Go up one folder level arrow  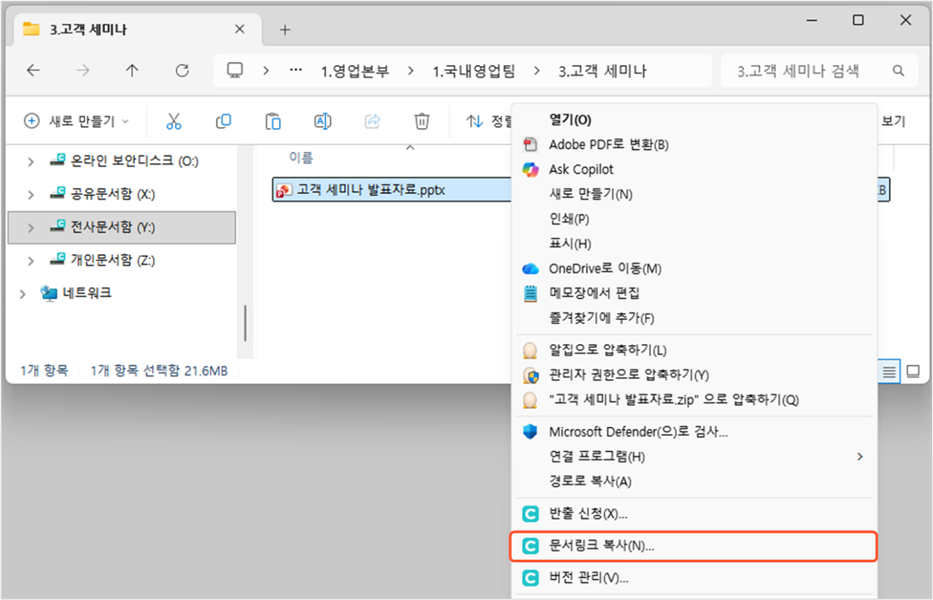tap(132, 71)
